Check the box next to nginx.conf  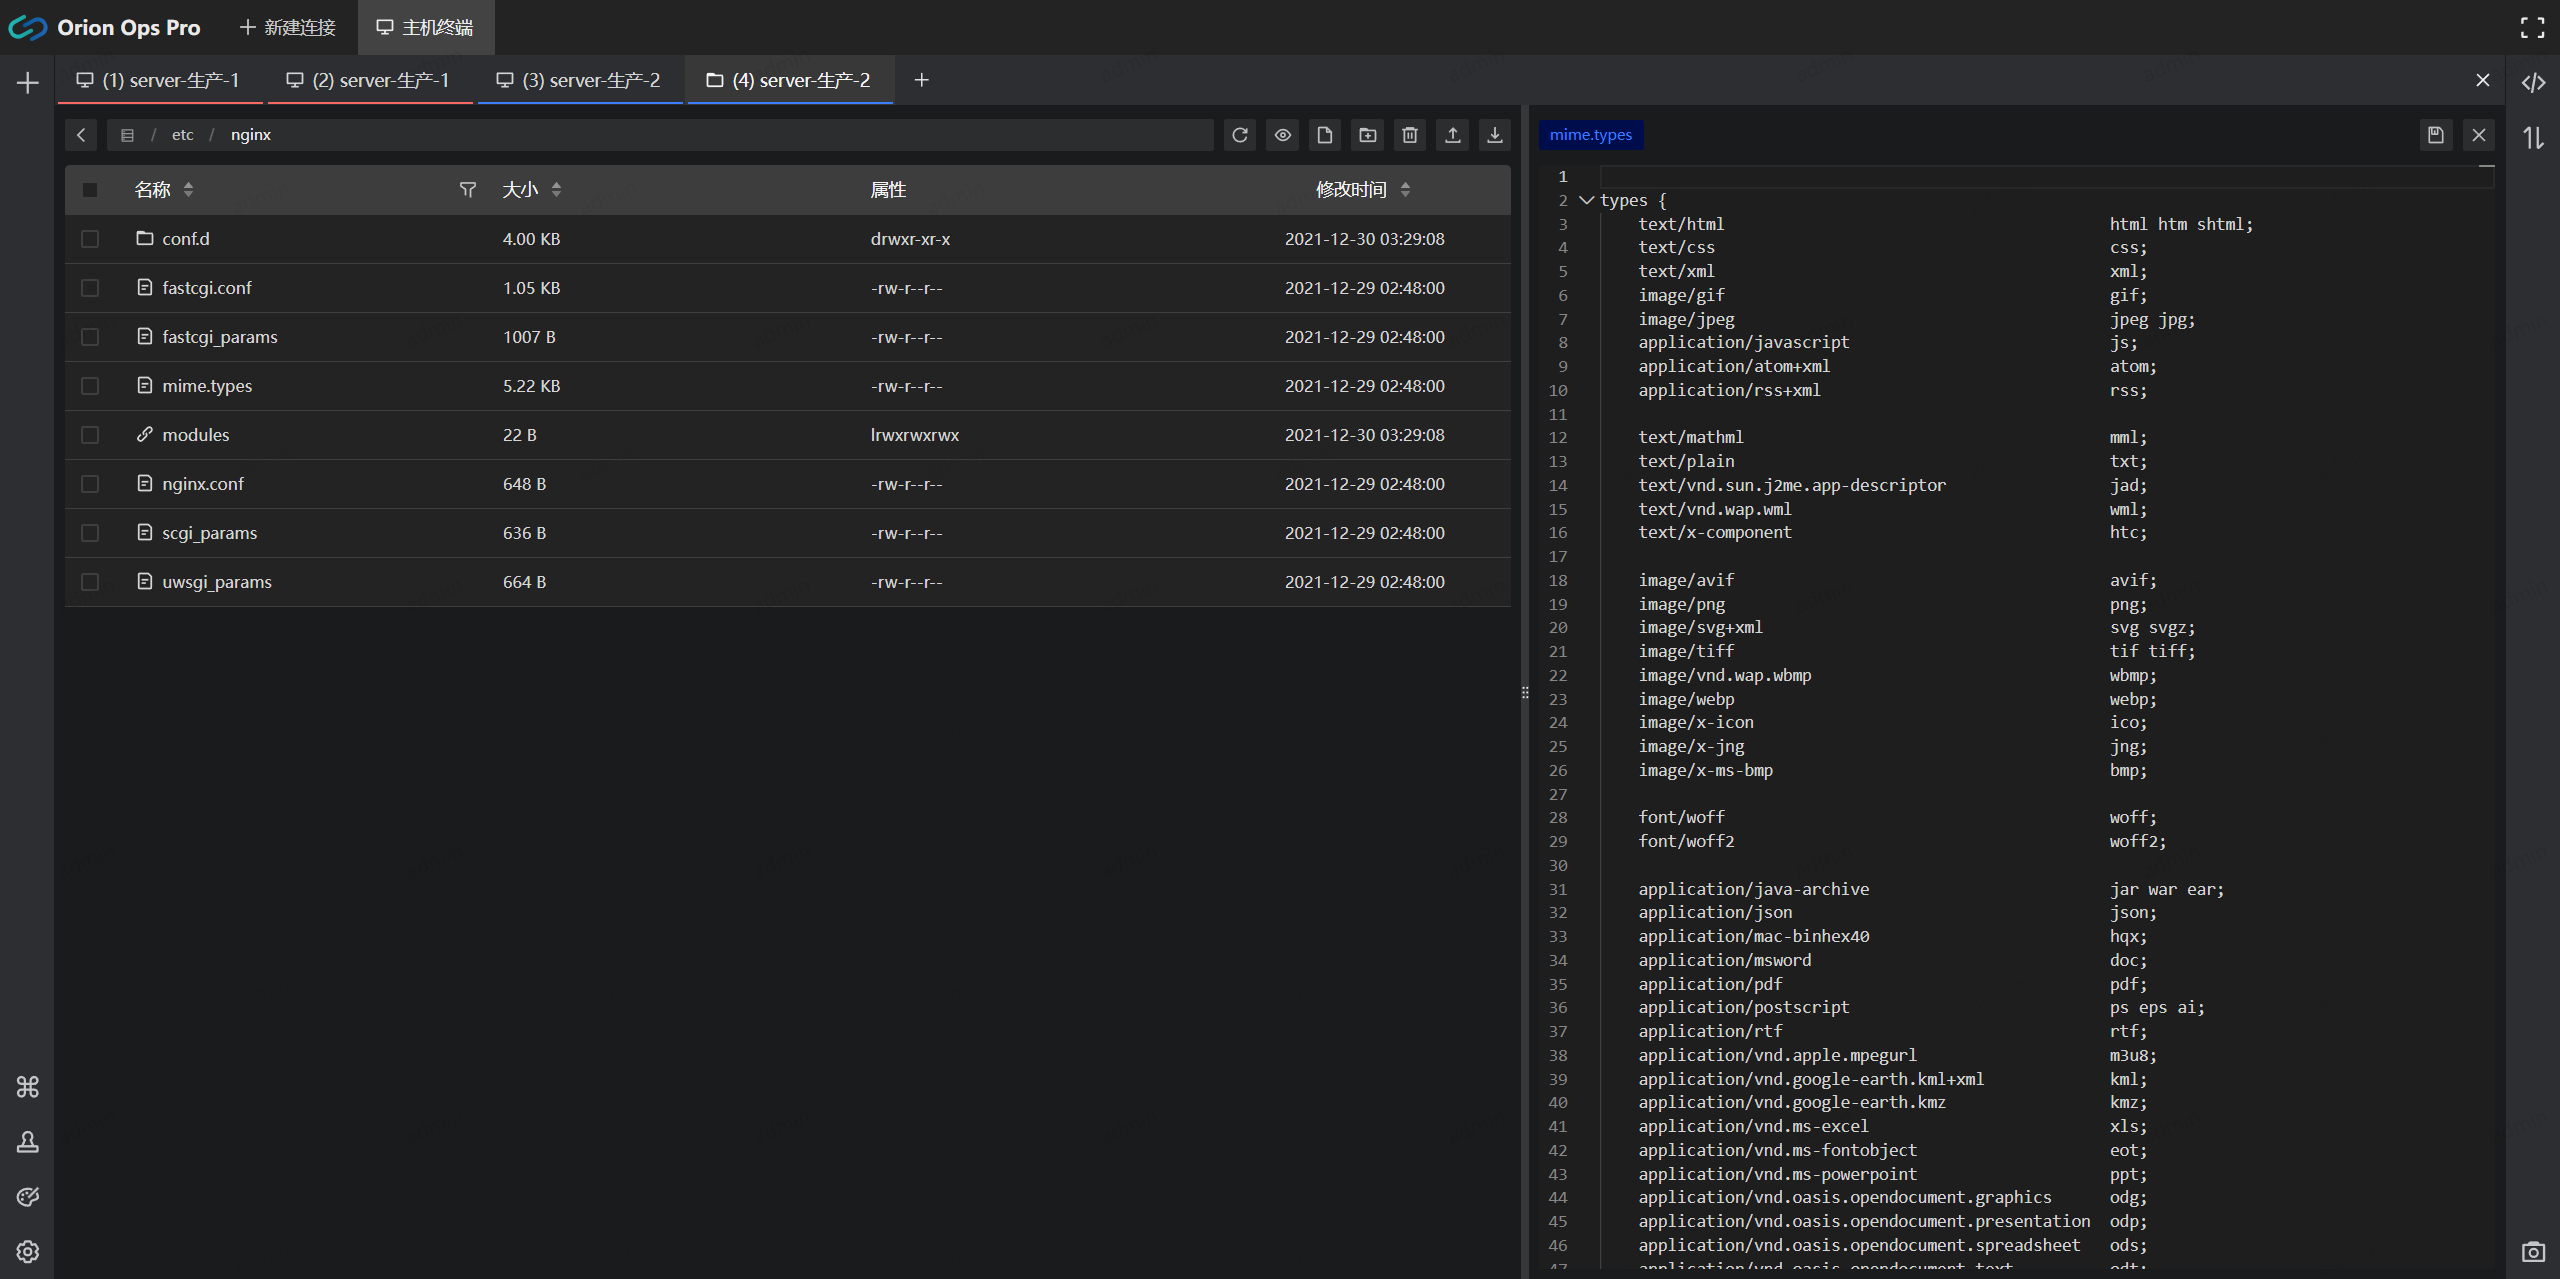pos(90,484)
